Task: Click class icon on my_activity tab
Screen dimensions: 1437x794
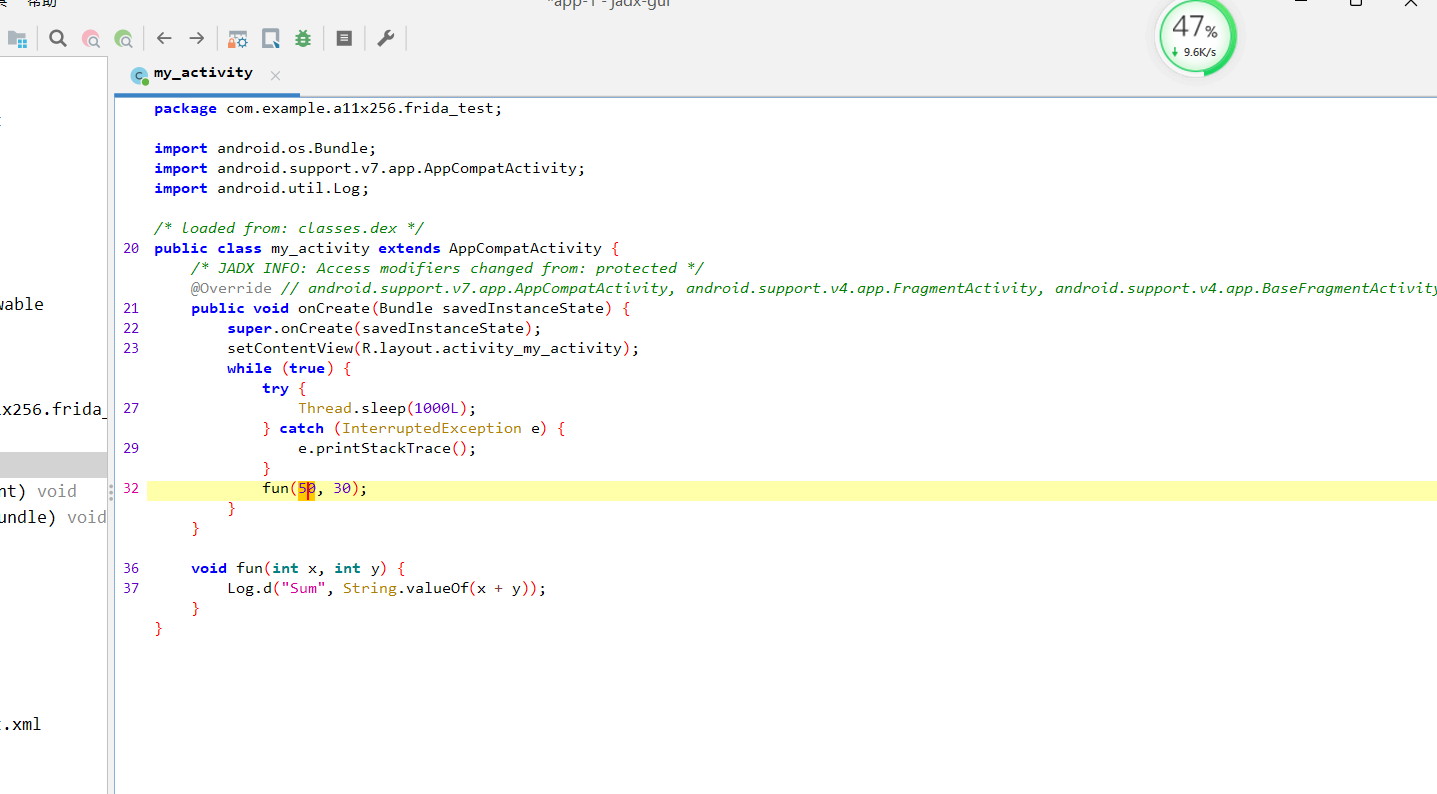Action: point(140,75)
